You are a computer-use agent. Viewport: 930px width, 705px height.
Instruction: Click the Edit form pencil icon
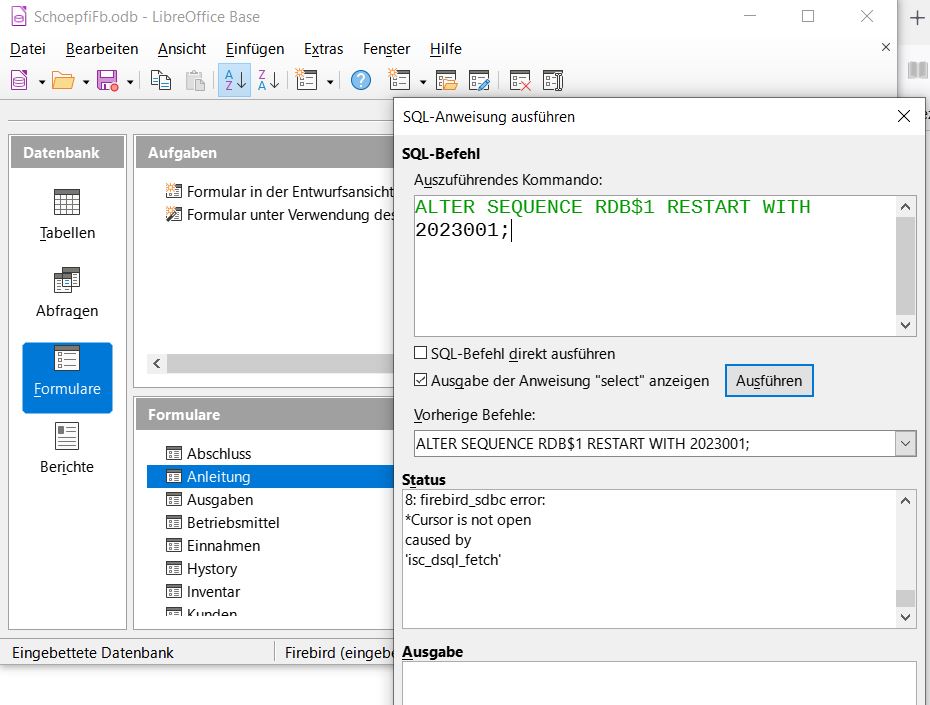click(x=479, y=80)
